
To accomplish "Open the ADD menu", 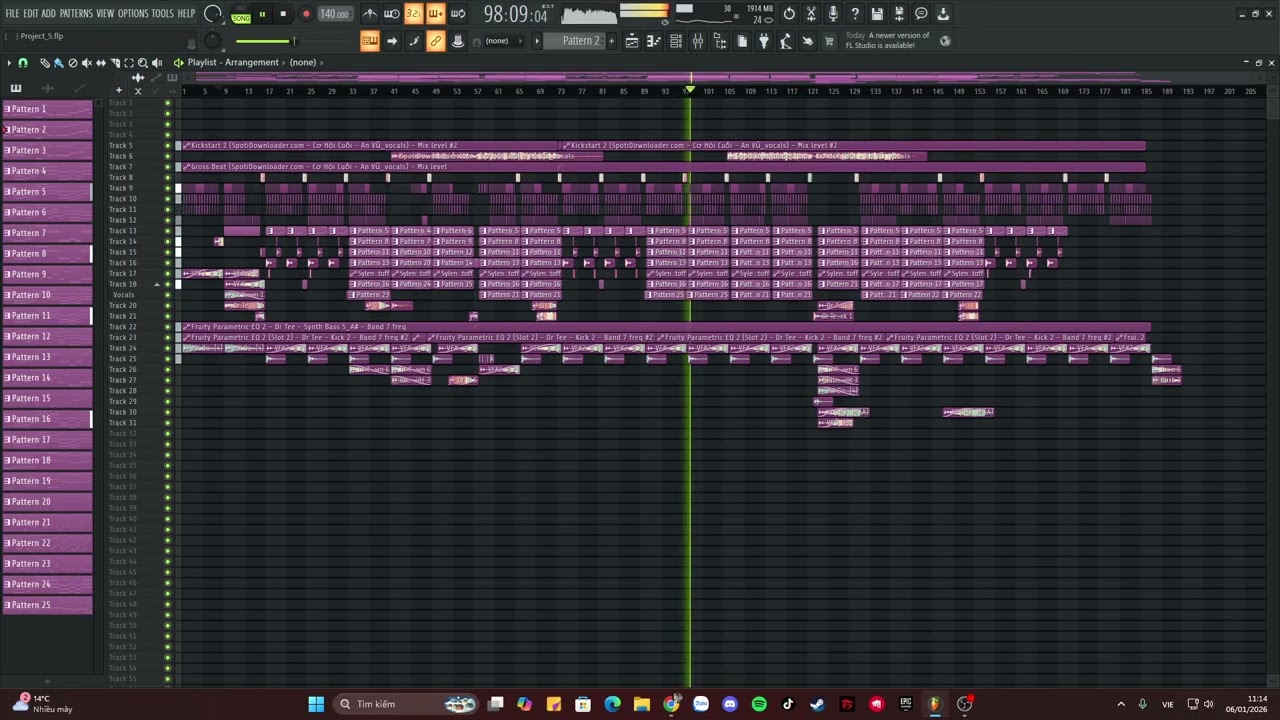I will point(48,13).
